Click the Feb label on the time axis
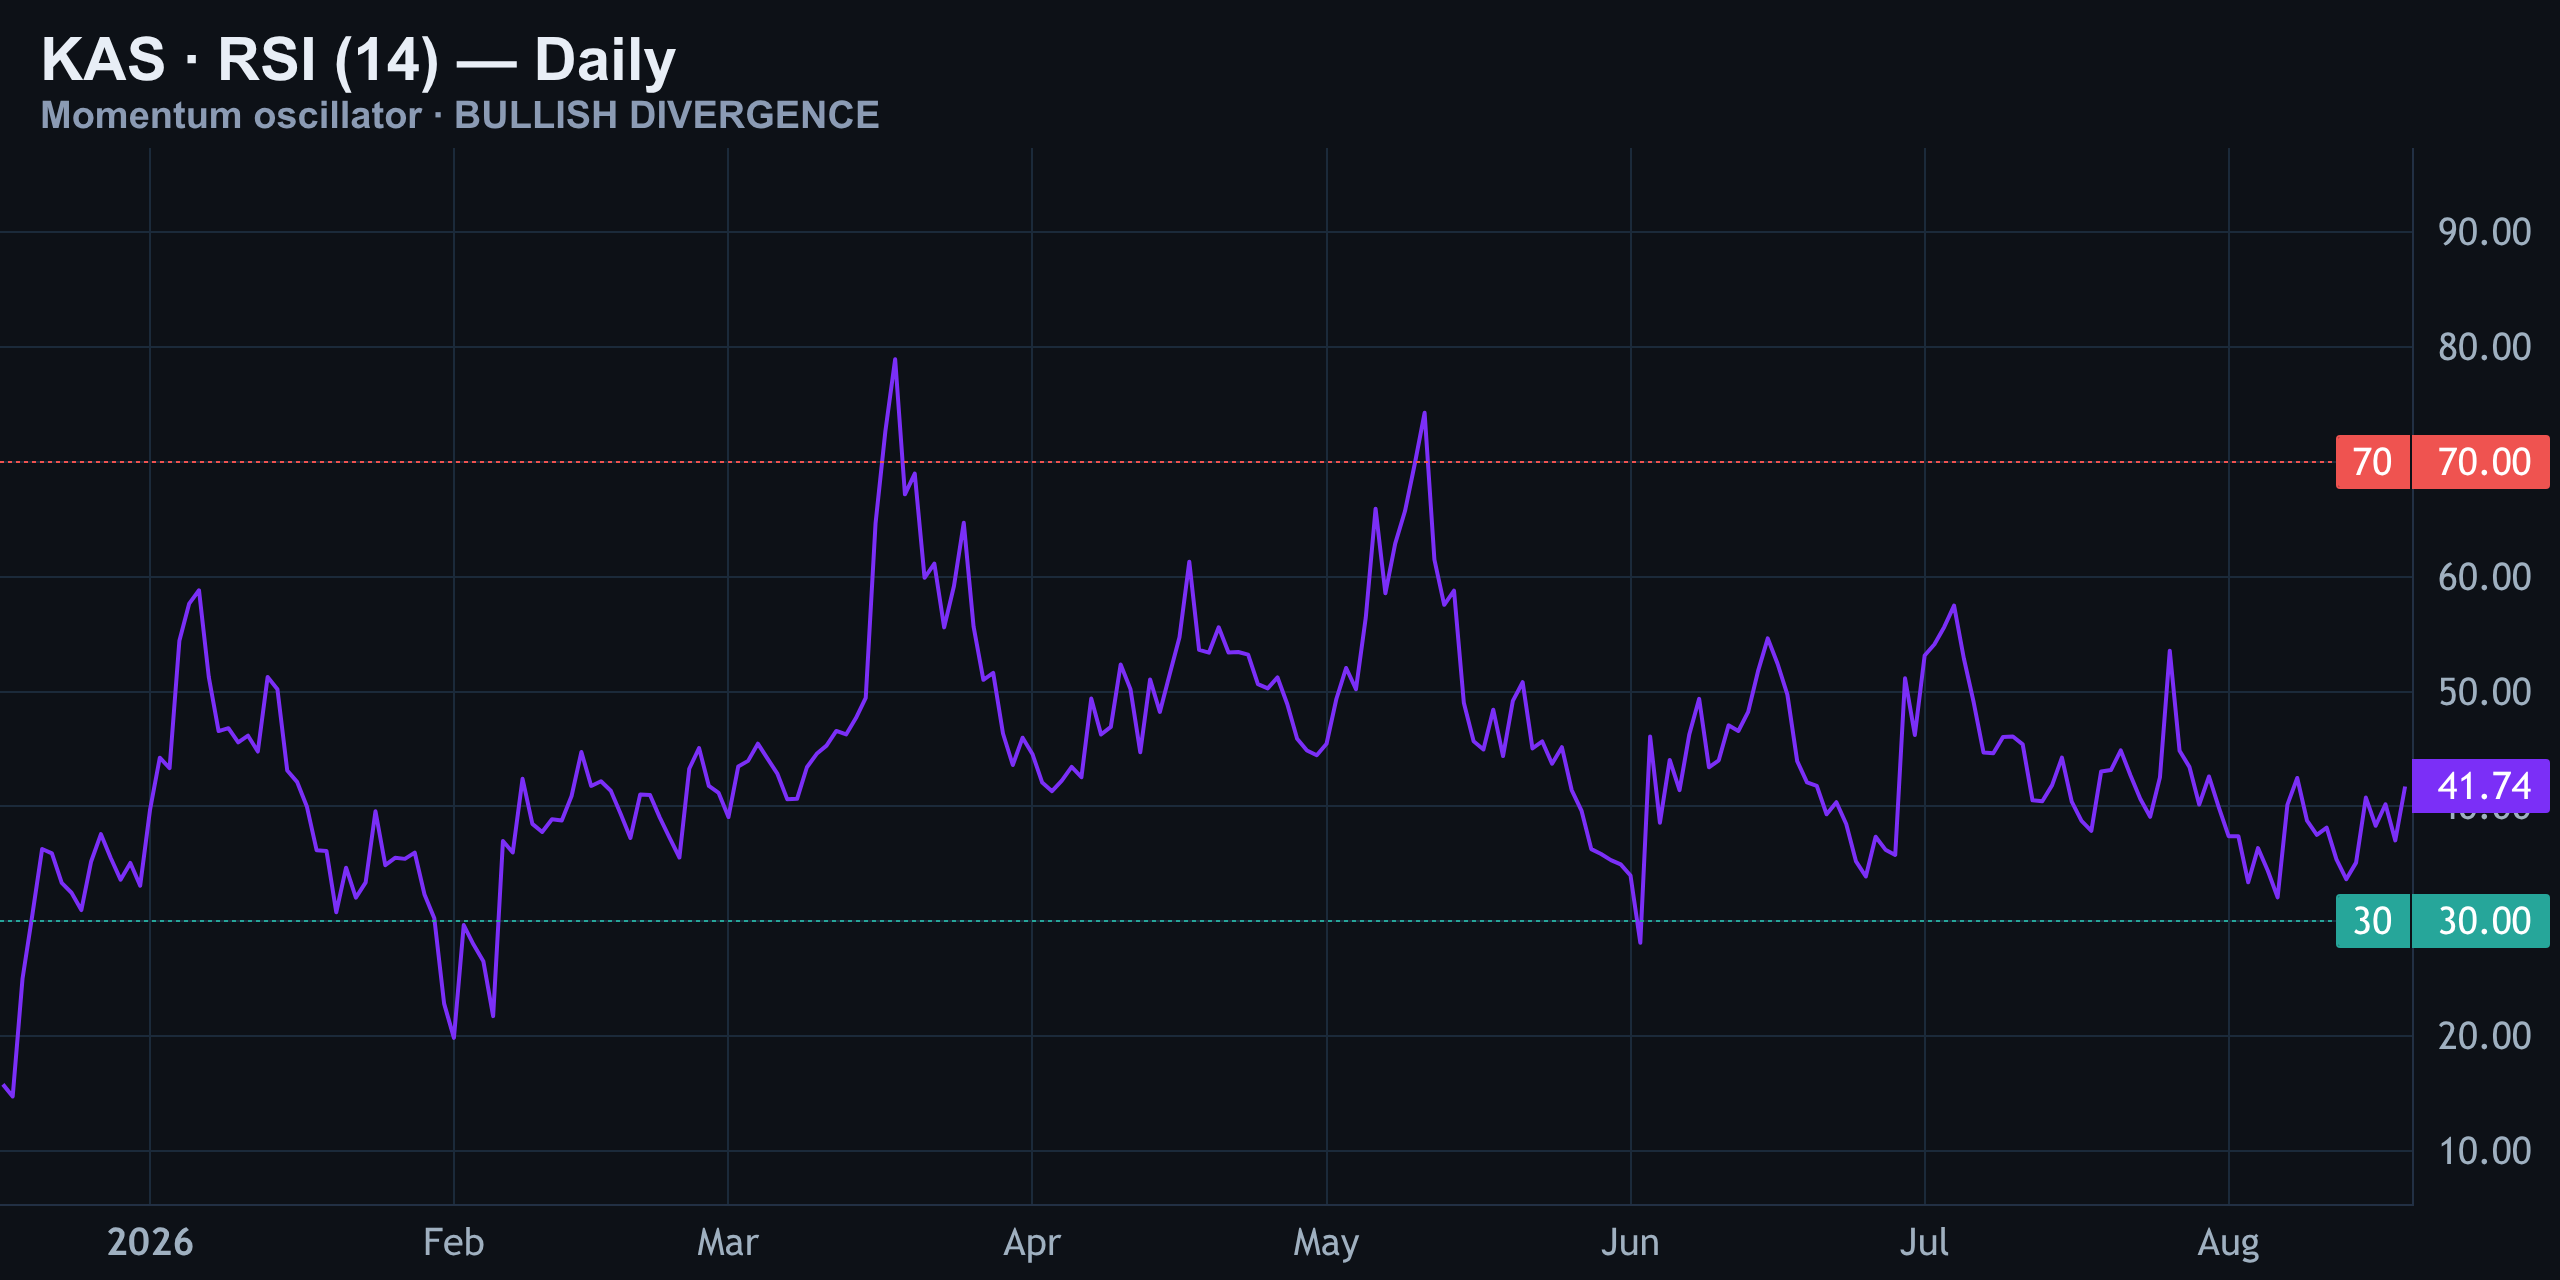Viewport: 2560px width, 1280px height. tap(453, 1242)
